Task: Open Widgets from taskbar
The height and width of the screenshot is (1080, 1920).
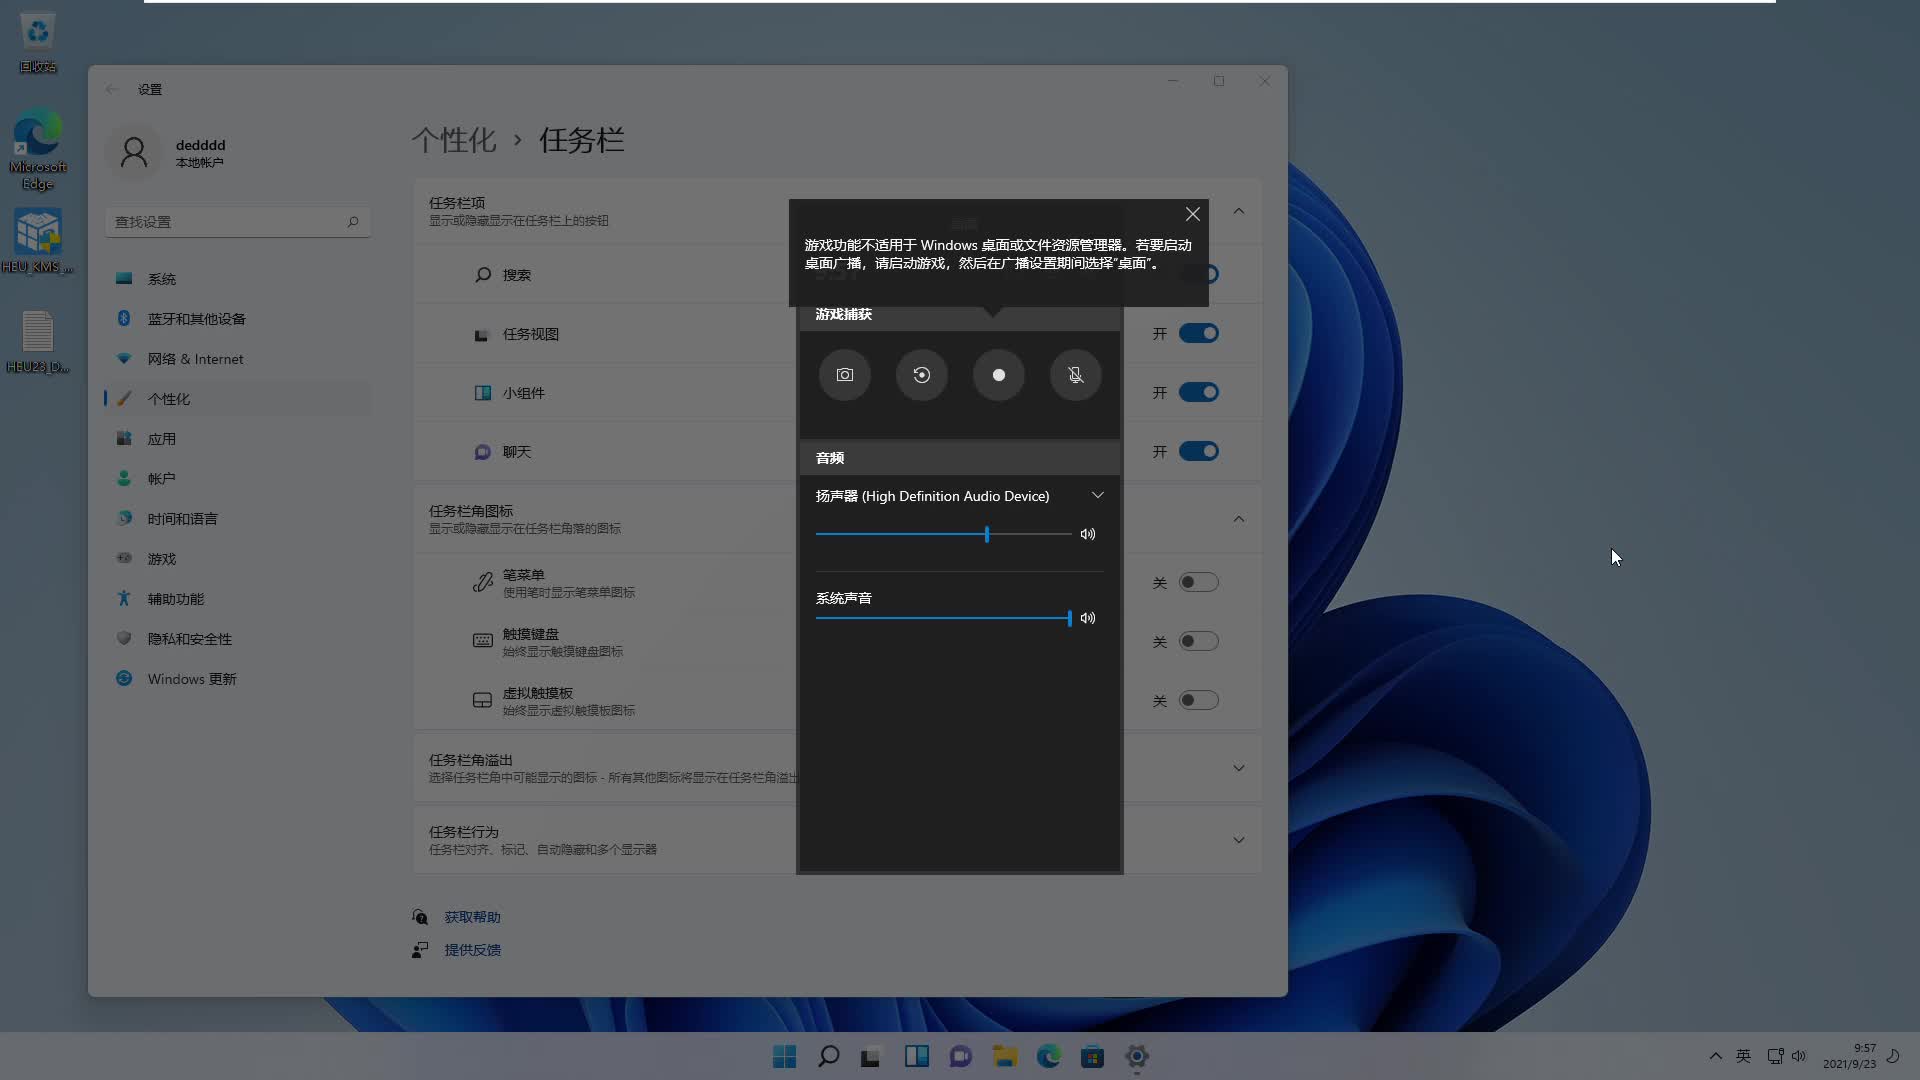Action: pos(917,1056)
